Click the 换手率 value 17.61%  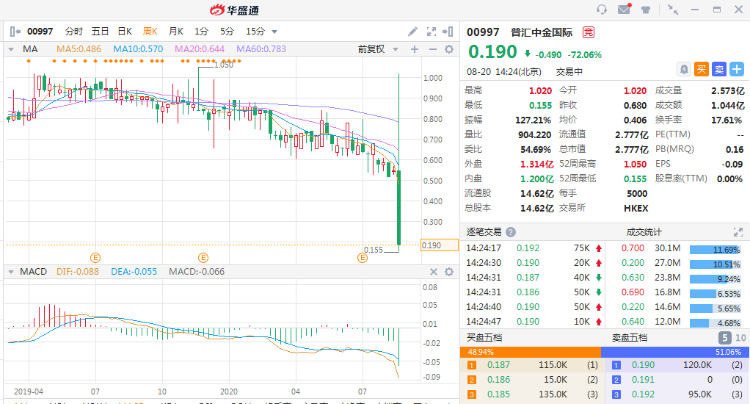click(727, 120)
